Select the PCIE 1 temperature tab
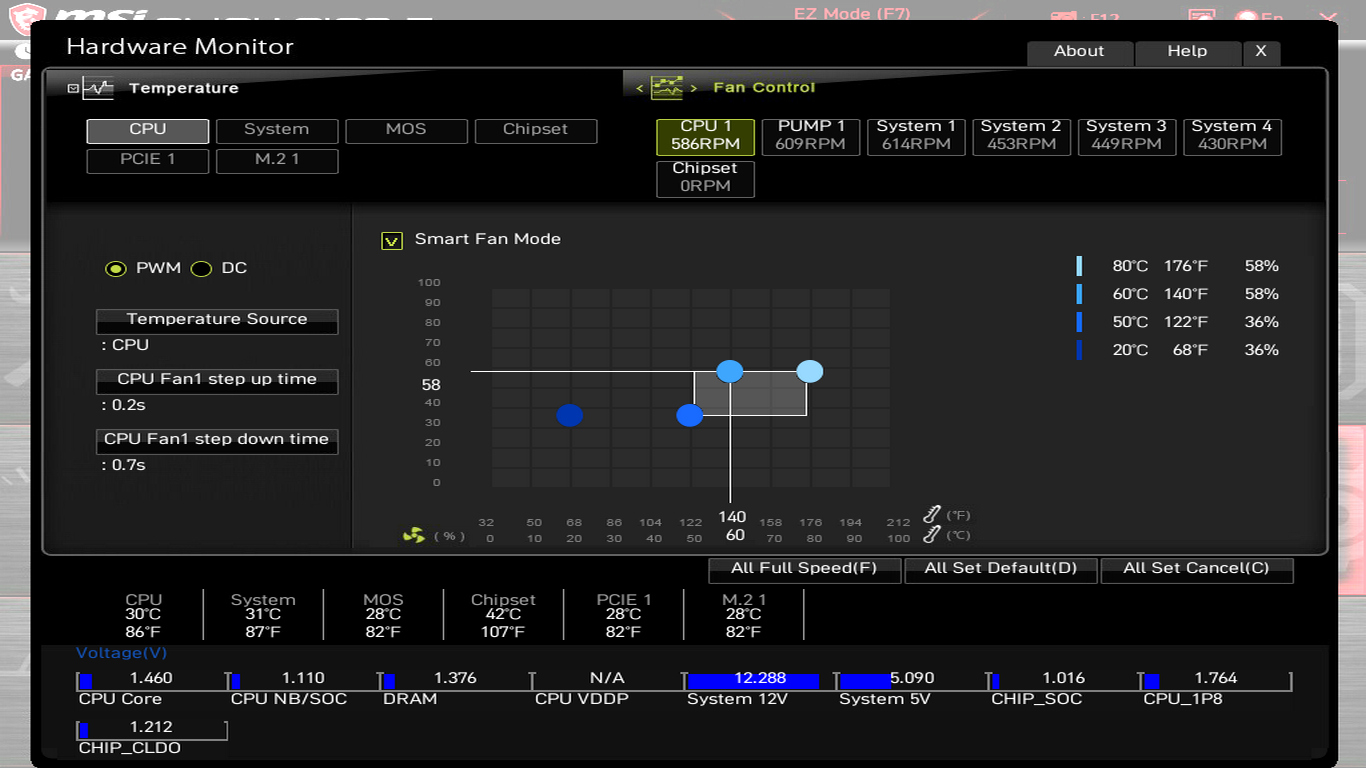The height and width of the screenshot is (768, 1366). coord(148,161)
